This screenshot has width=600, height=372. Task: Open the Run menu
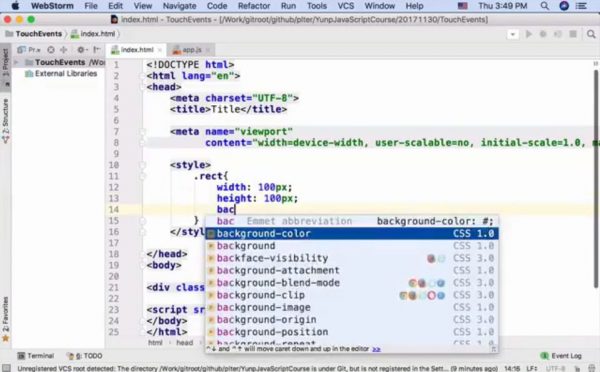[288, 6]
